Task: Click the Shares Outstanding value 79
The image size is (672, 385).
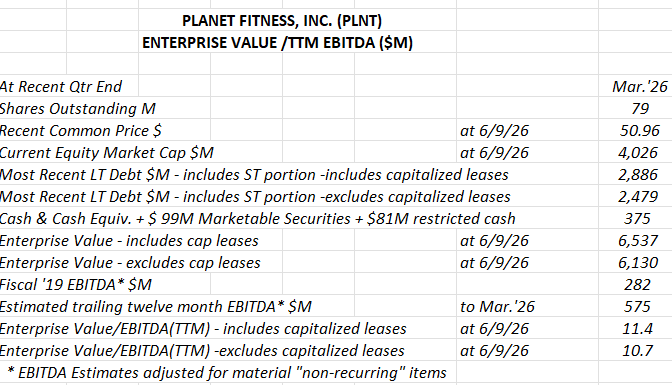Action: click(x=640, y=108)
